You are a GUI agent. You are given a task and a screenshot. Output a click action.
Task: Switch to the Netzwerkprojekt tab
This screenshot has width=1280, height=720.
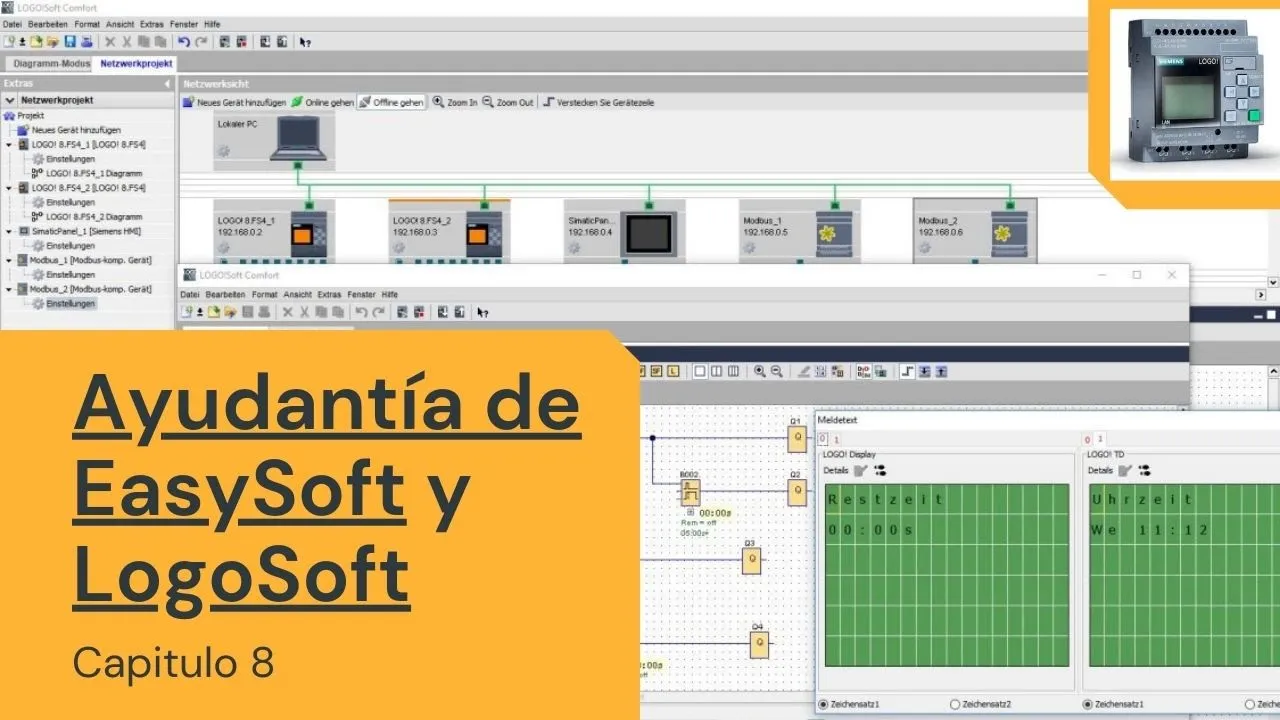(137, 63)
